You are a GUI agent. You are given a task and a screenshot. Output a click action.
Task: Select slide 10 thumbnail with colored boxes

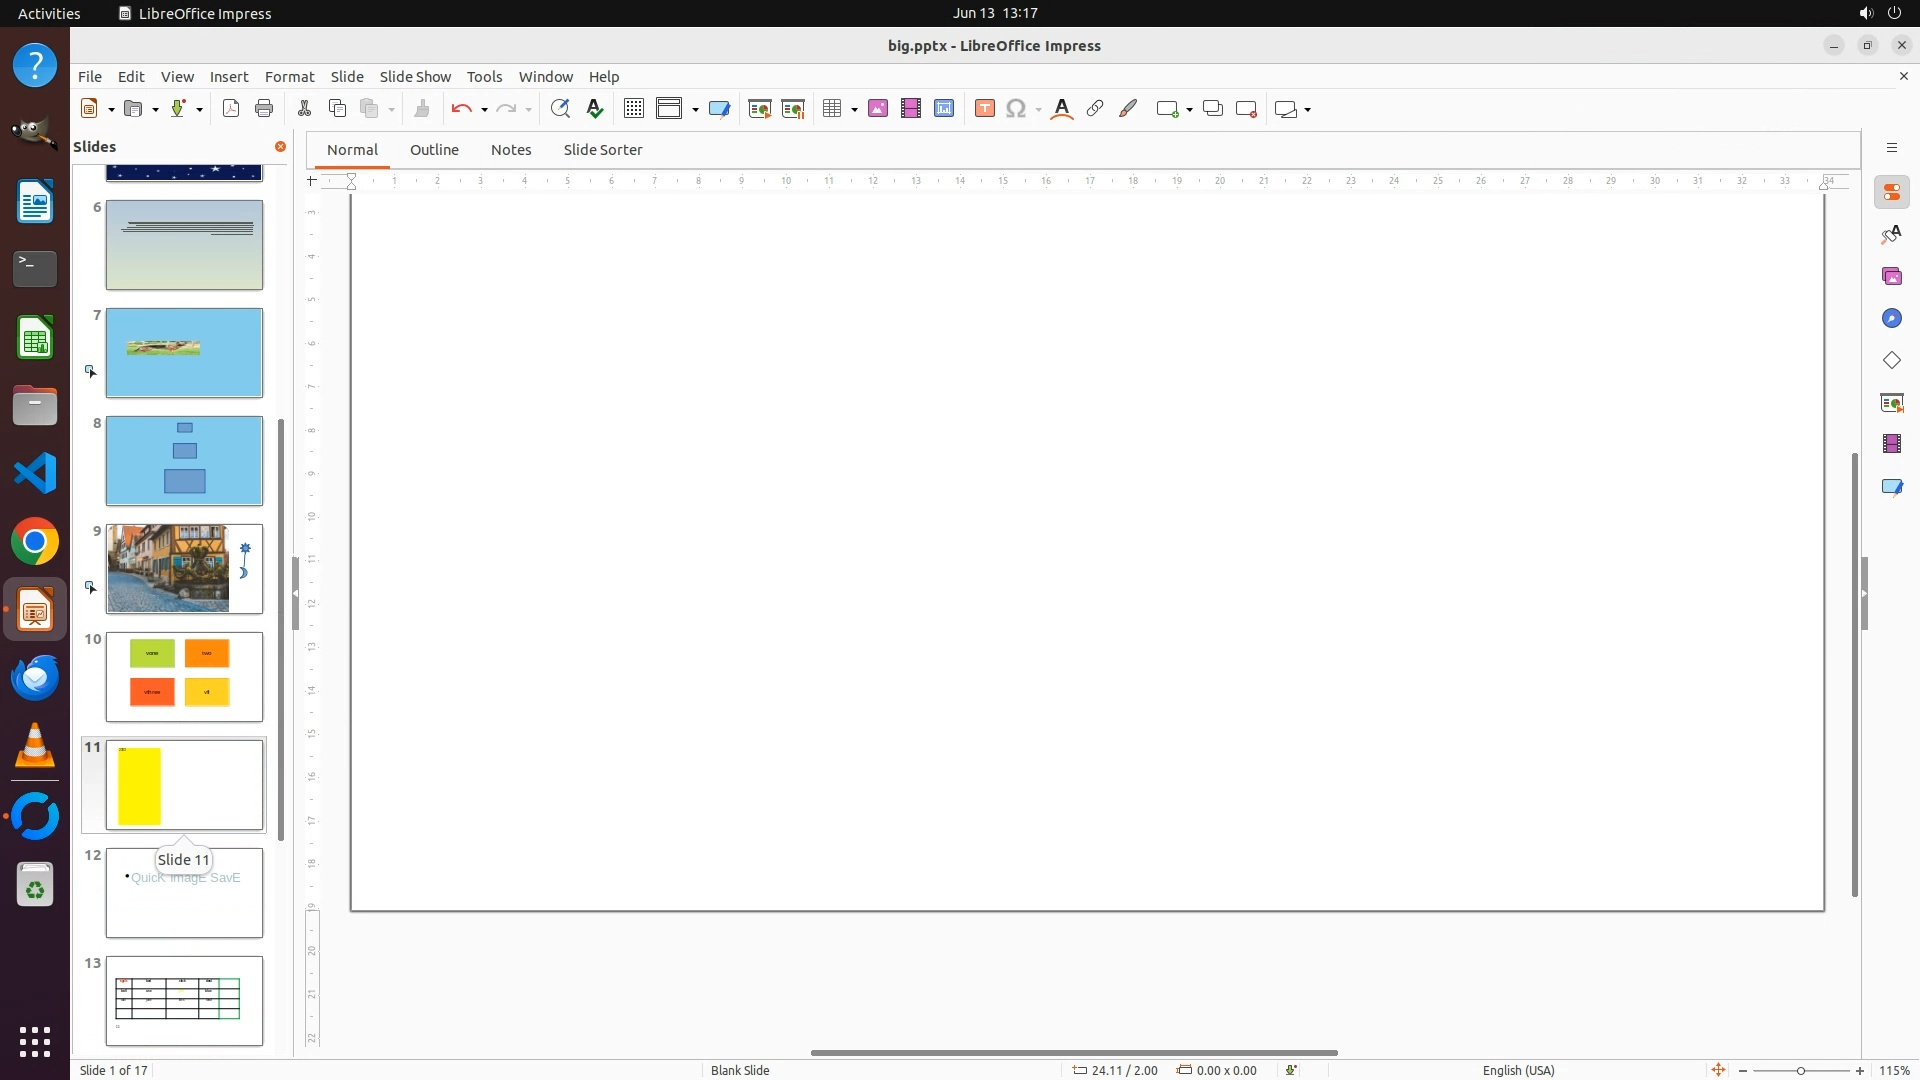pyautogui.click(x=185, y=677)
